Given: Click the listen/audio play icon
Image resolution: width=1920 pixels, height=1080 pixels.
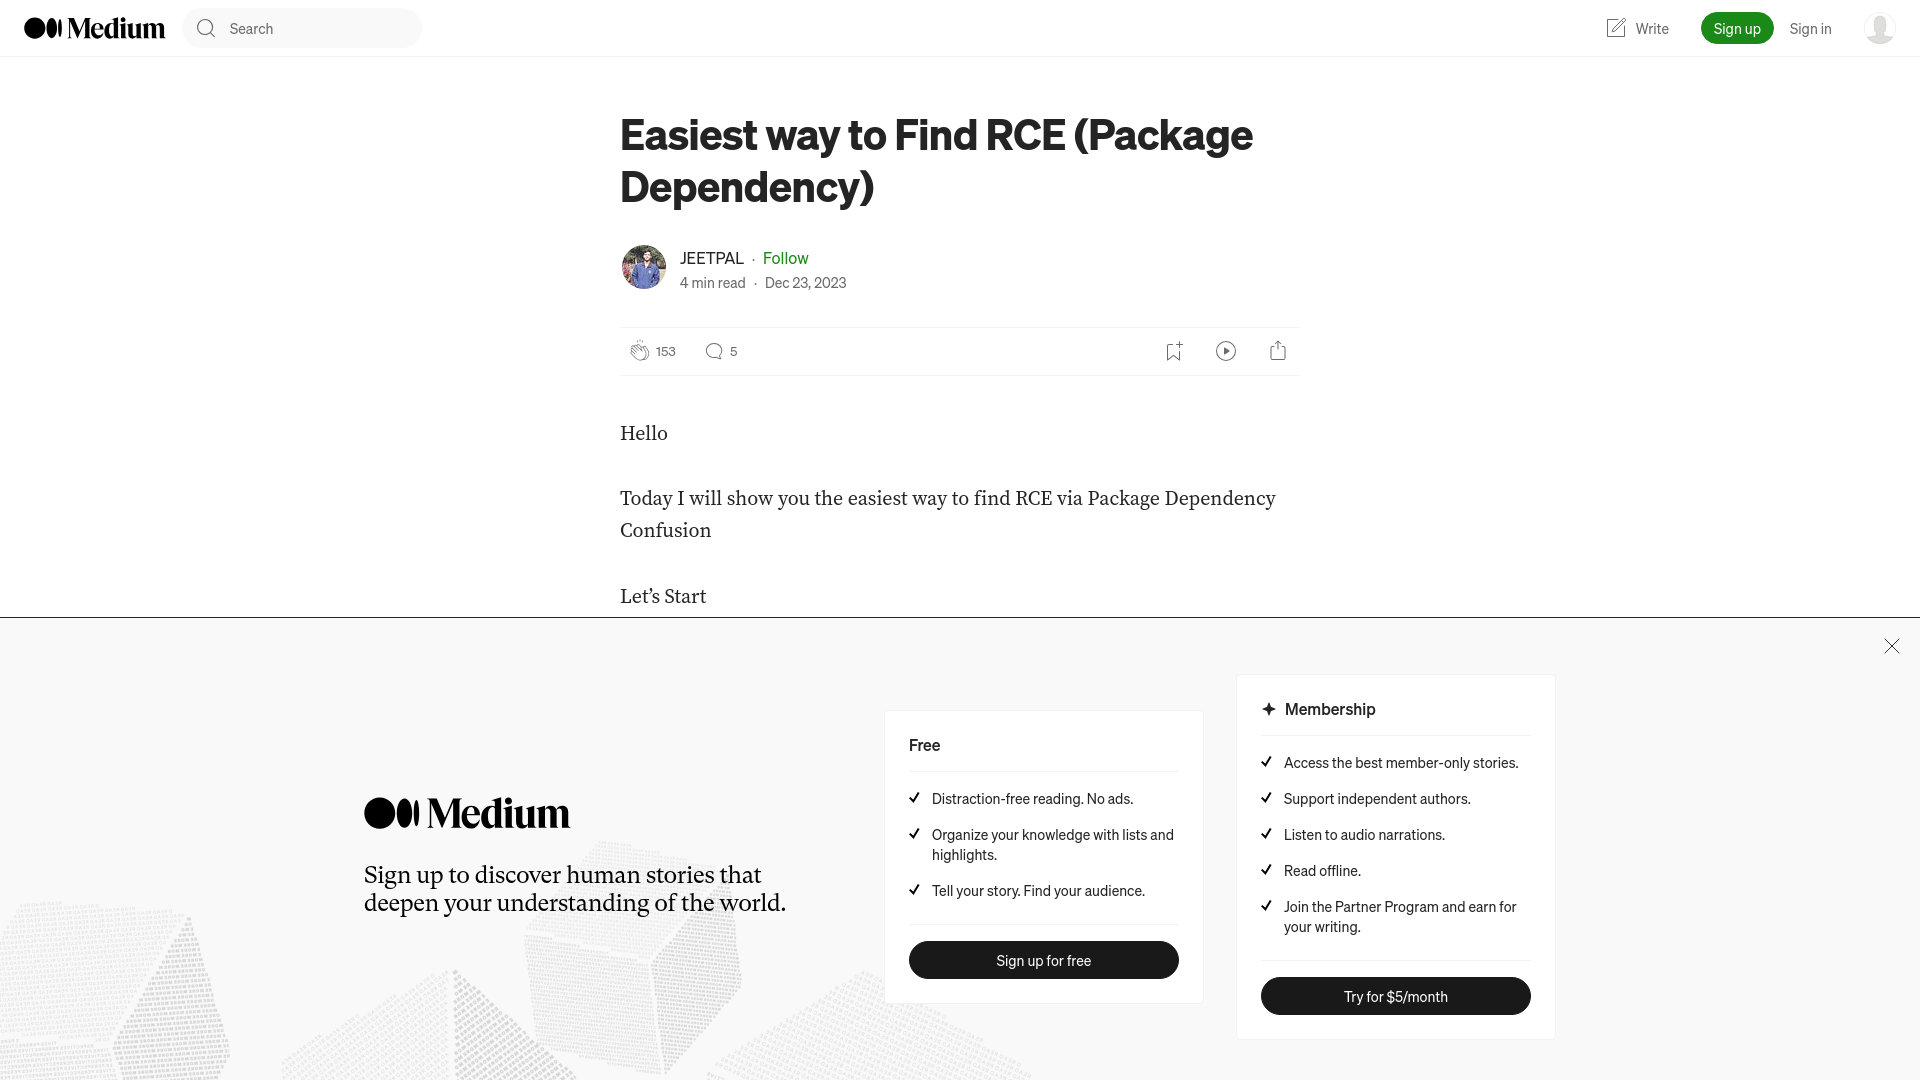Looking at the screenshot, I should click(x=1226, y=351).
